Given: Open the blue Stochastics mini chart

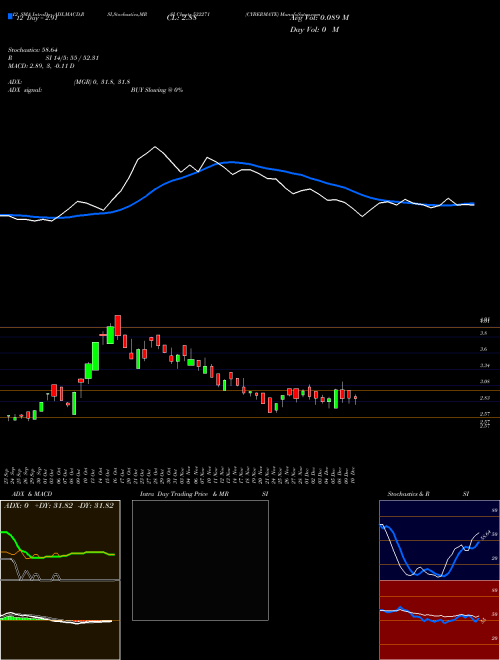Looking at the screenshot, I should (x=439, y=540).
